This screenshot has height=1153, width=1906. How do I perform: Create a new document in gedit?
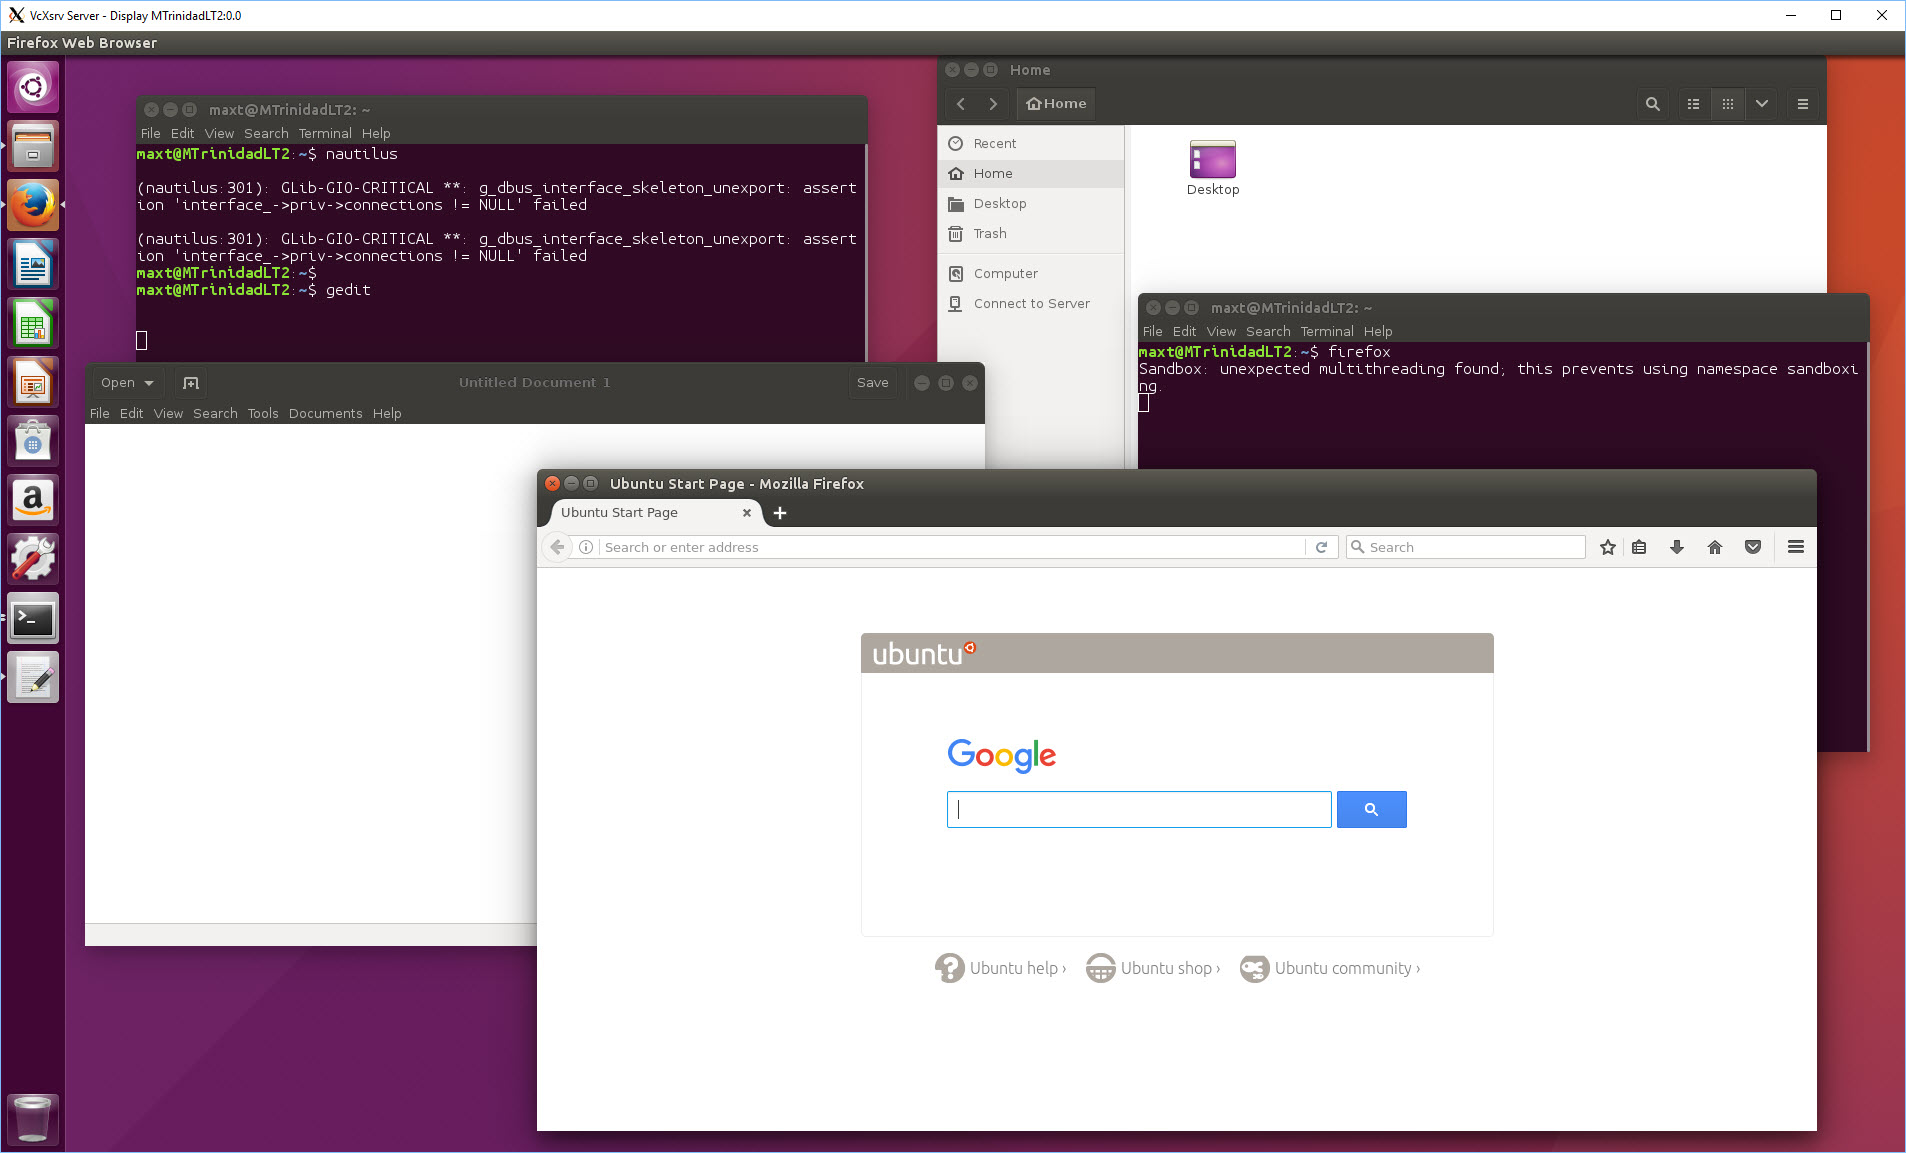pyautogui.click(x=191, y=383)
